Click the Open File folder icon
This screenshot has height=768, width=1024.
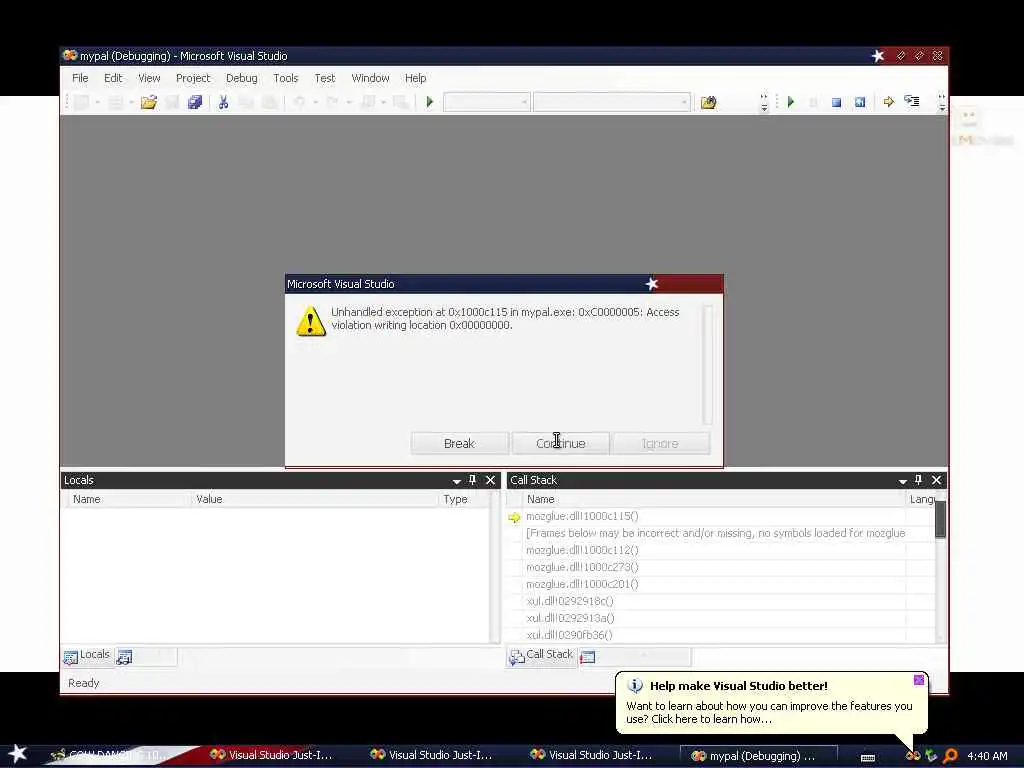149,102
